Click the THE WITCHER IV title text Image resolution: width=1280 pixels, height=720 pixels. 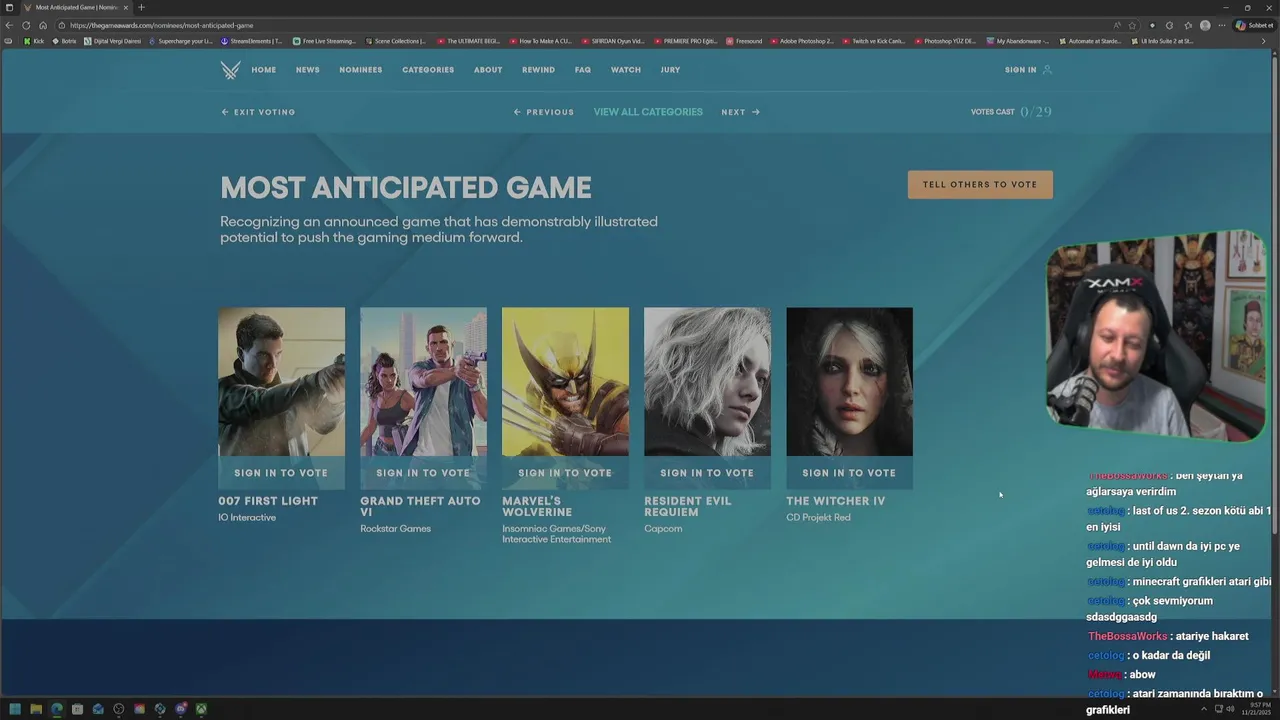click(x=836, y=501)
